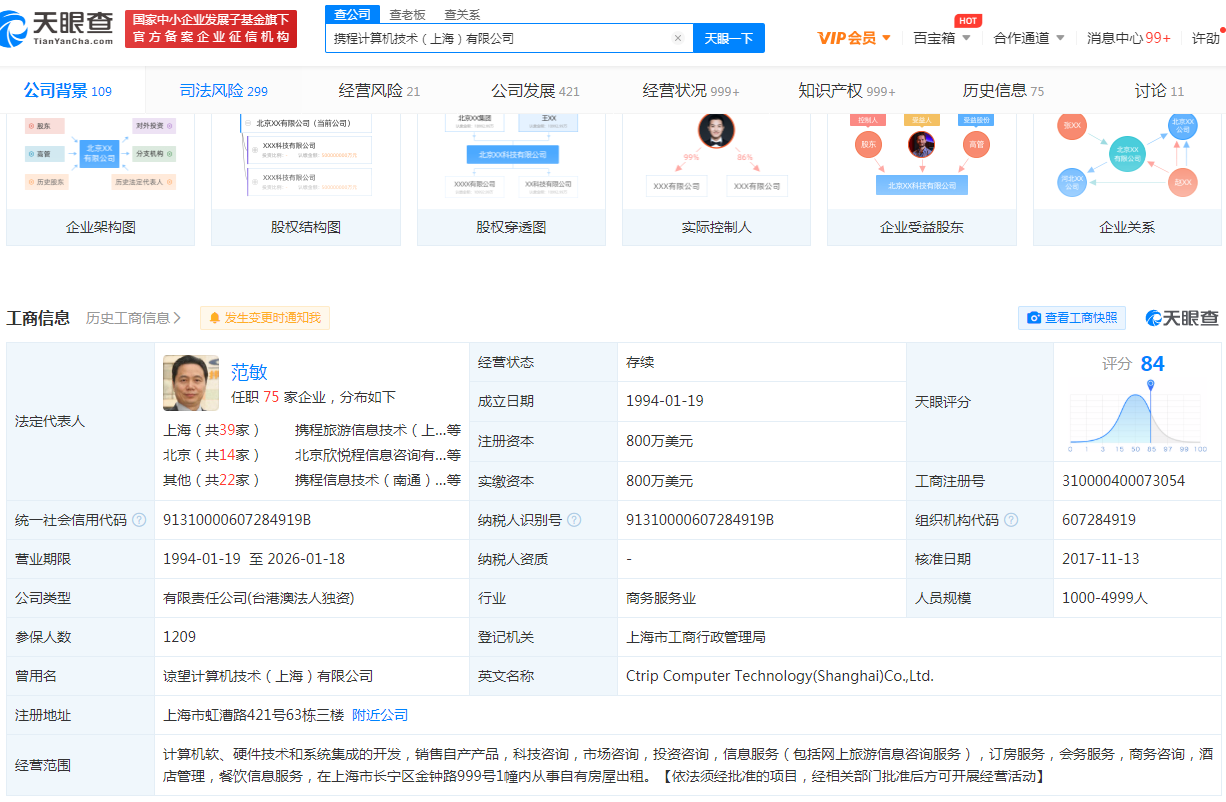Open the 企业关系 diagram card
1226x802 pixels.
click(1127, 180)
